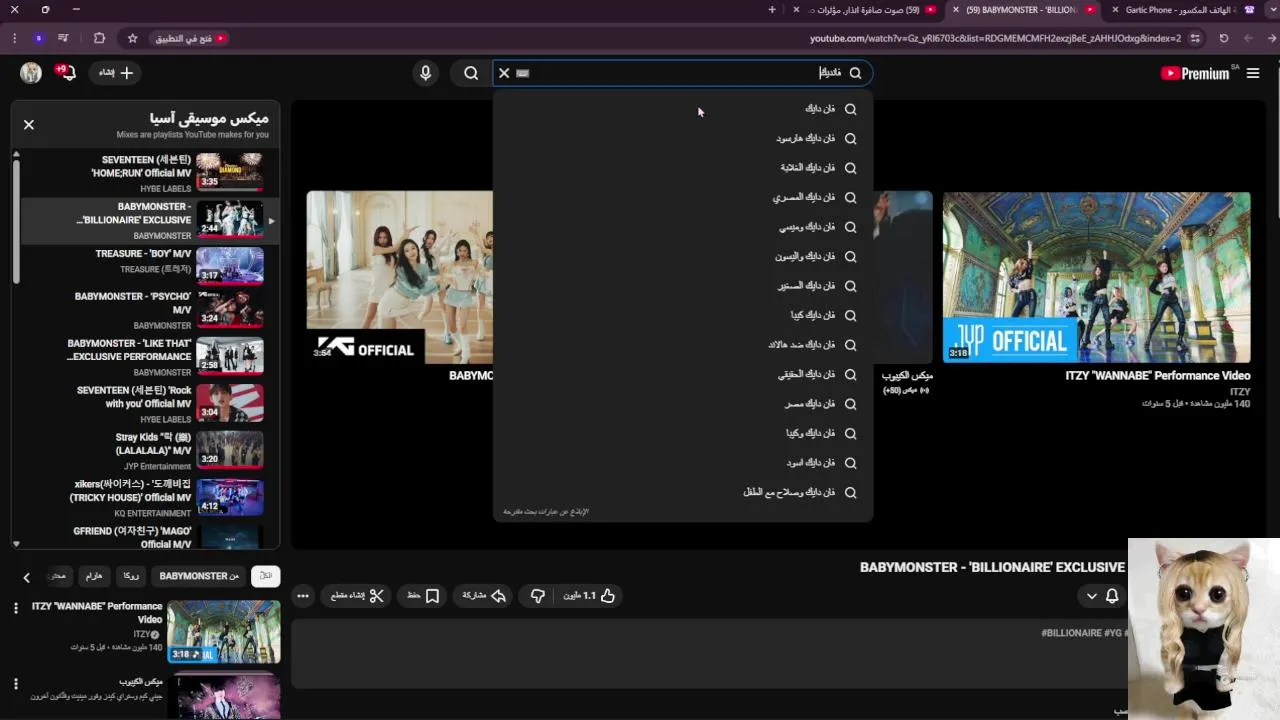The width and height of the screenshot is (1280, 720).
Task: Click the round search button beside the microphone
Action: (471, 73)
